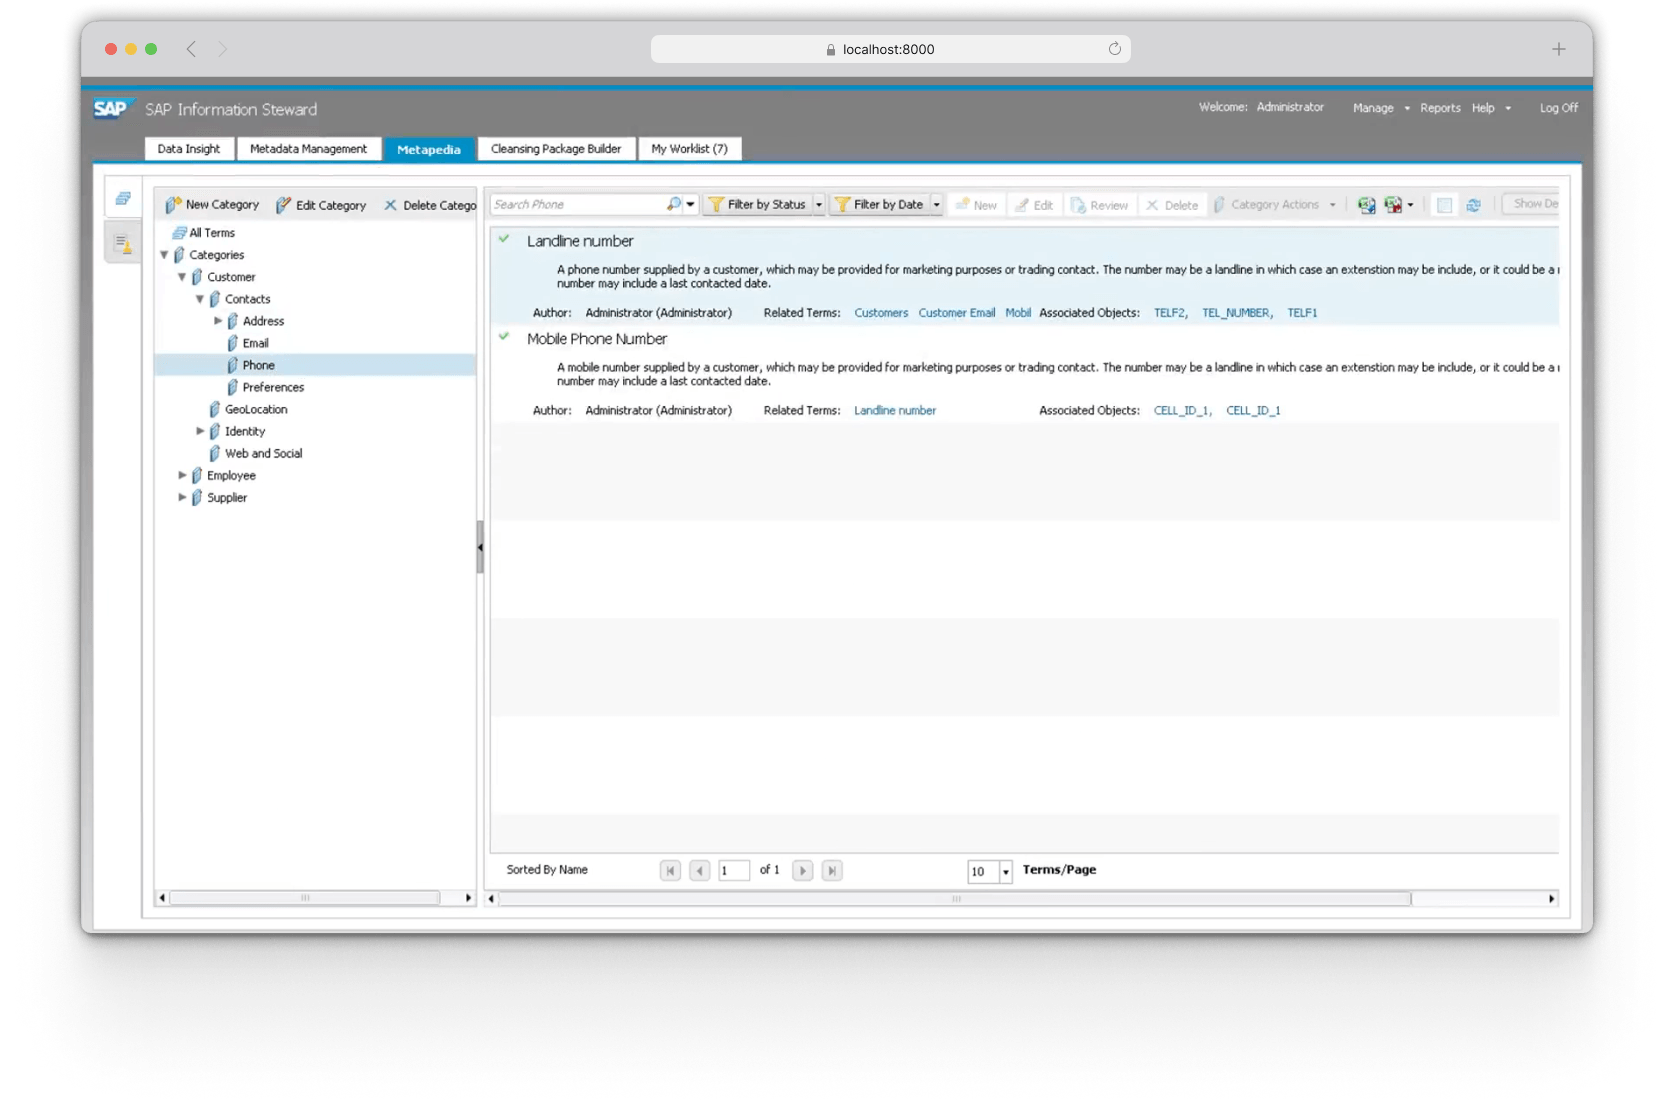This screenshot has width=1674, height=1114.
Task: Change the Terms/Page value selector
Action: tap(1005, 871)
